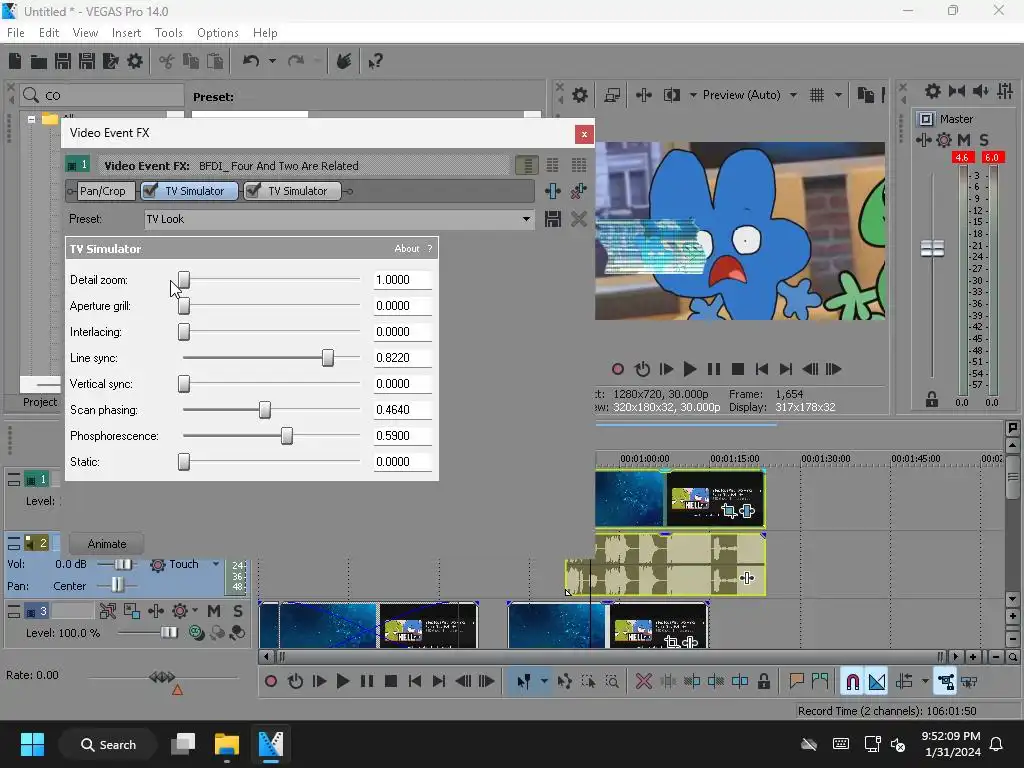Open track 3 automation settings dropdown arrow

click(x=195, y=611)
